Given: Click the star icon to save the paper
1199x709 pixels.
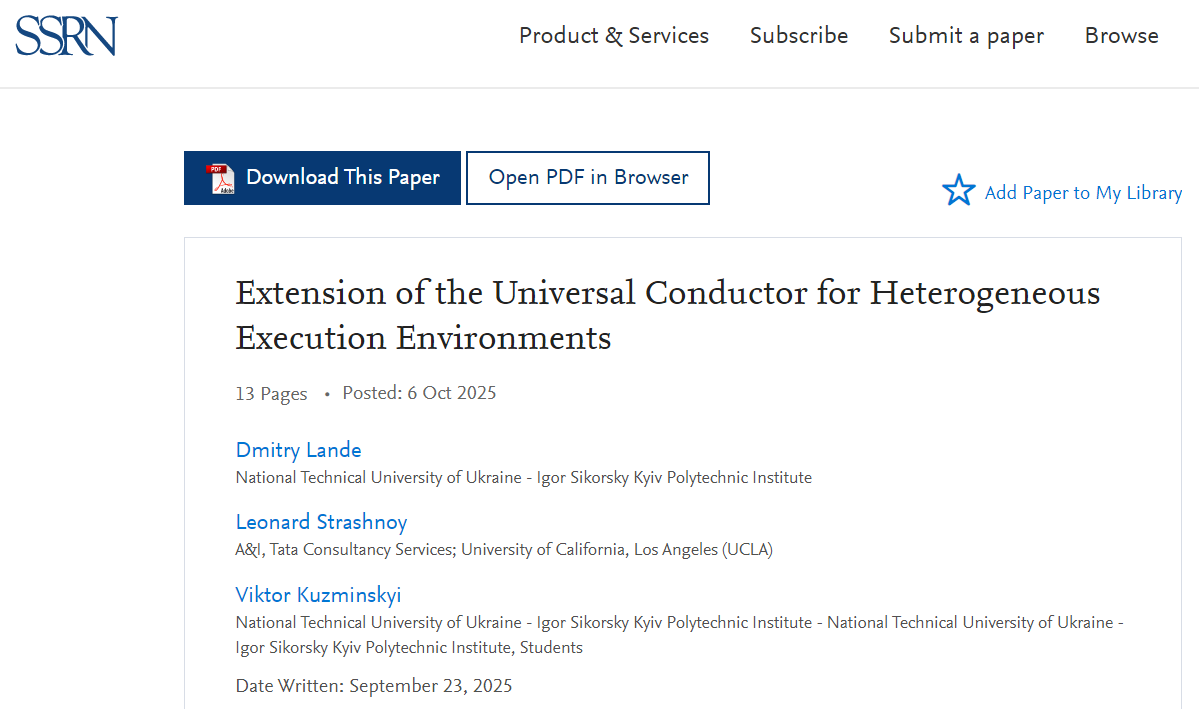Looking at the screenshot, I should coord(958,191).
